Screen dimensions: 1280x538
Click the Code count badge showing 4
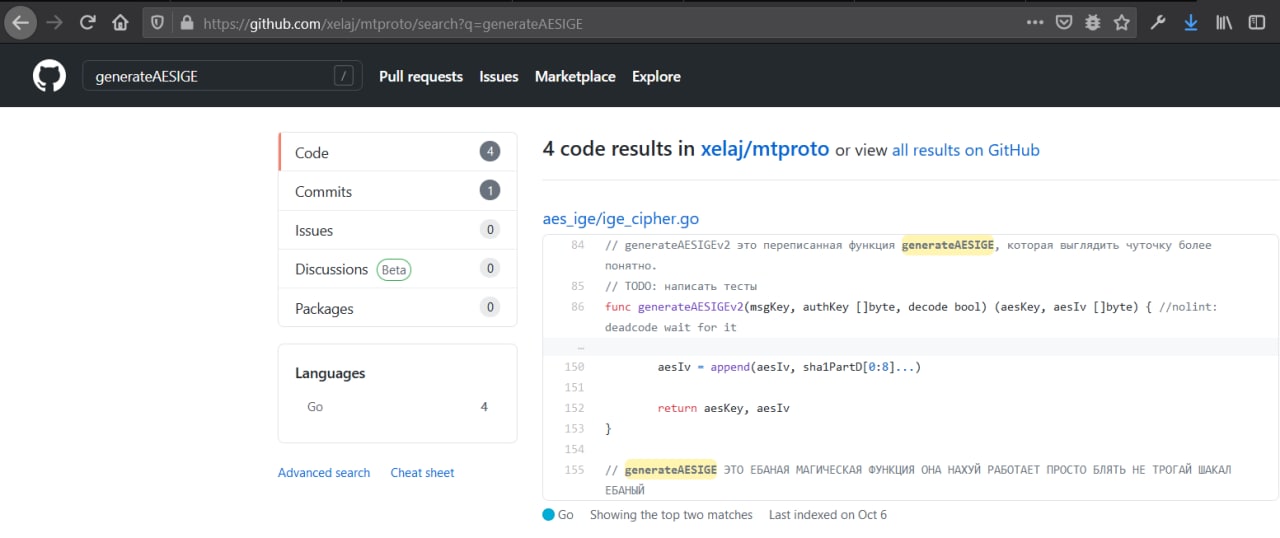[x=489, y=152]
